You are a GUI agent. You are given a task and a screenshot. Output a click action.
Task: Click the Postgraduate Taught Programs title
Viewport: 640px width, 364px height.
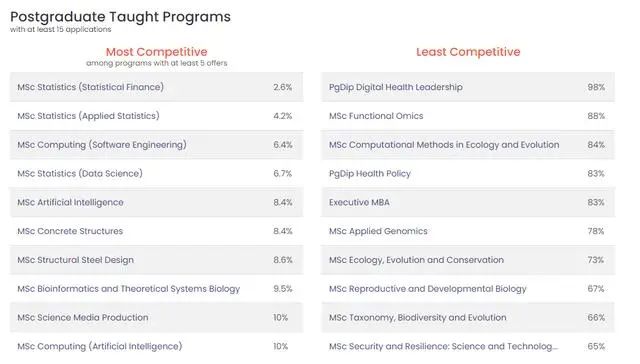(x=120, y=17)
